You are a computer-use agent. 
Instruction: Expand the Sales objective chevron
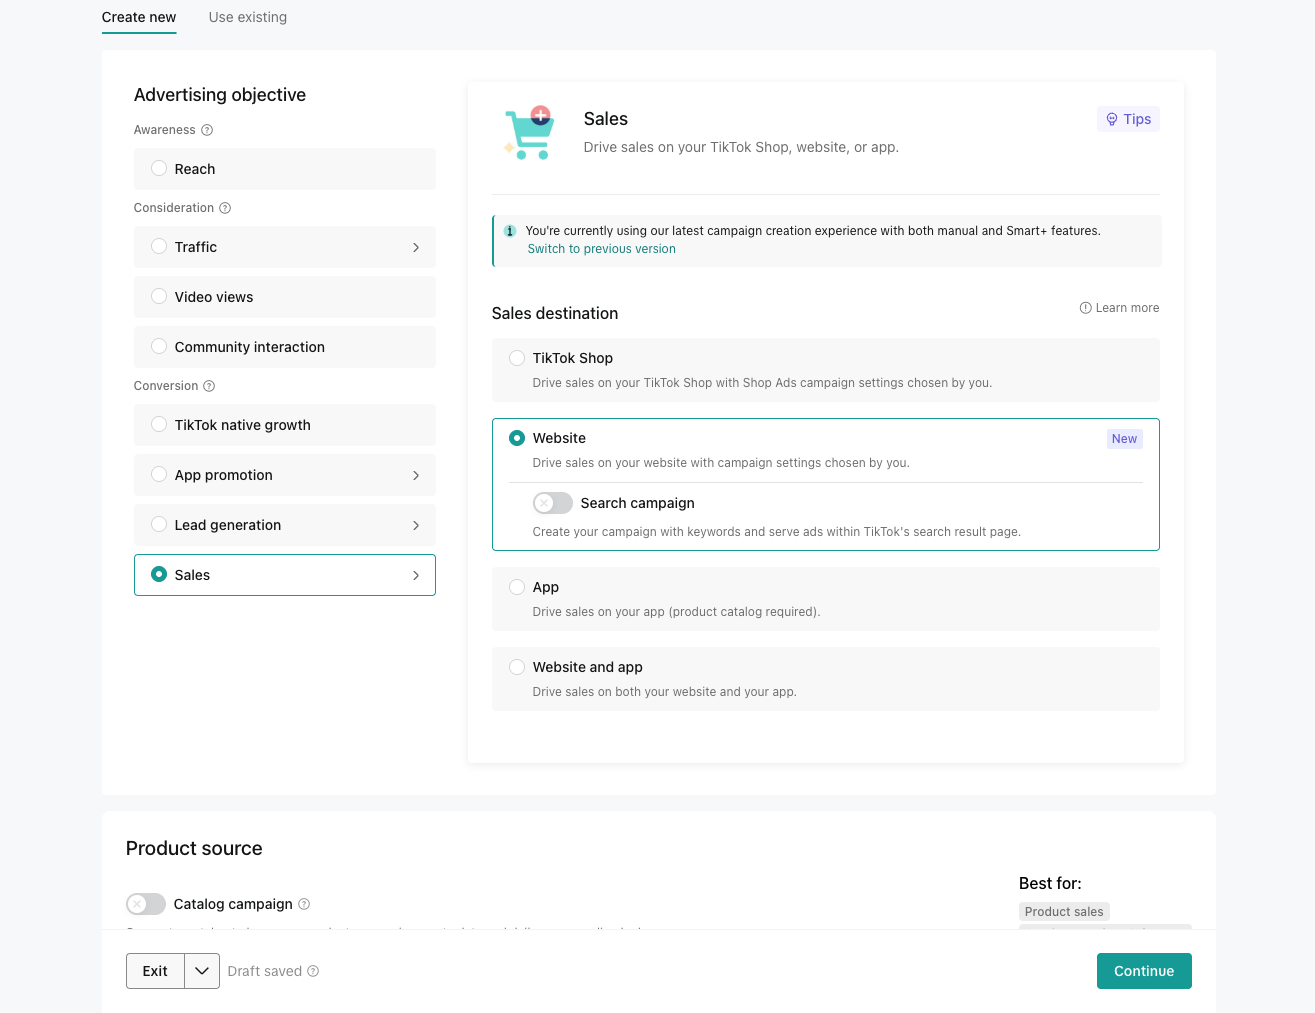416,575
